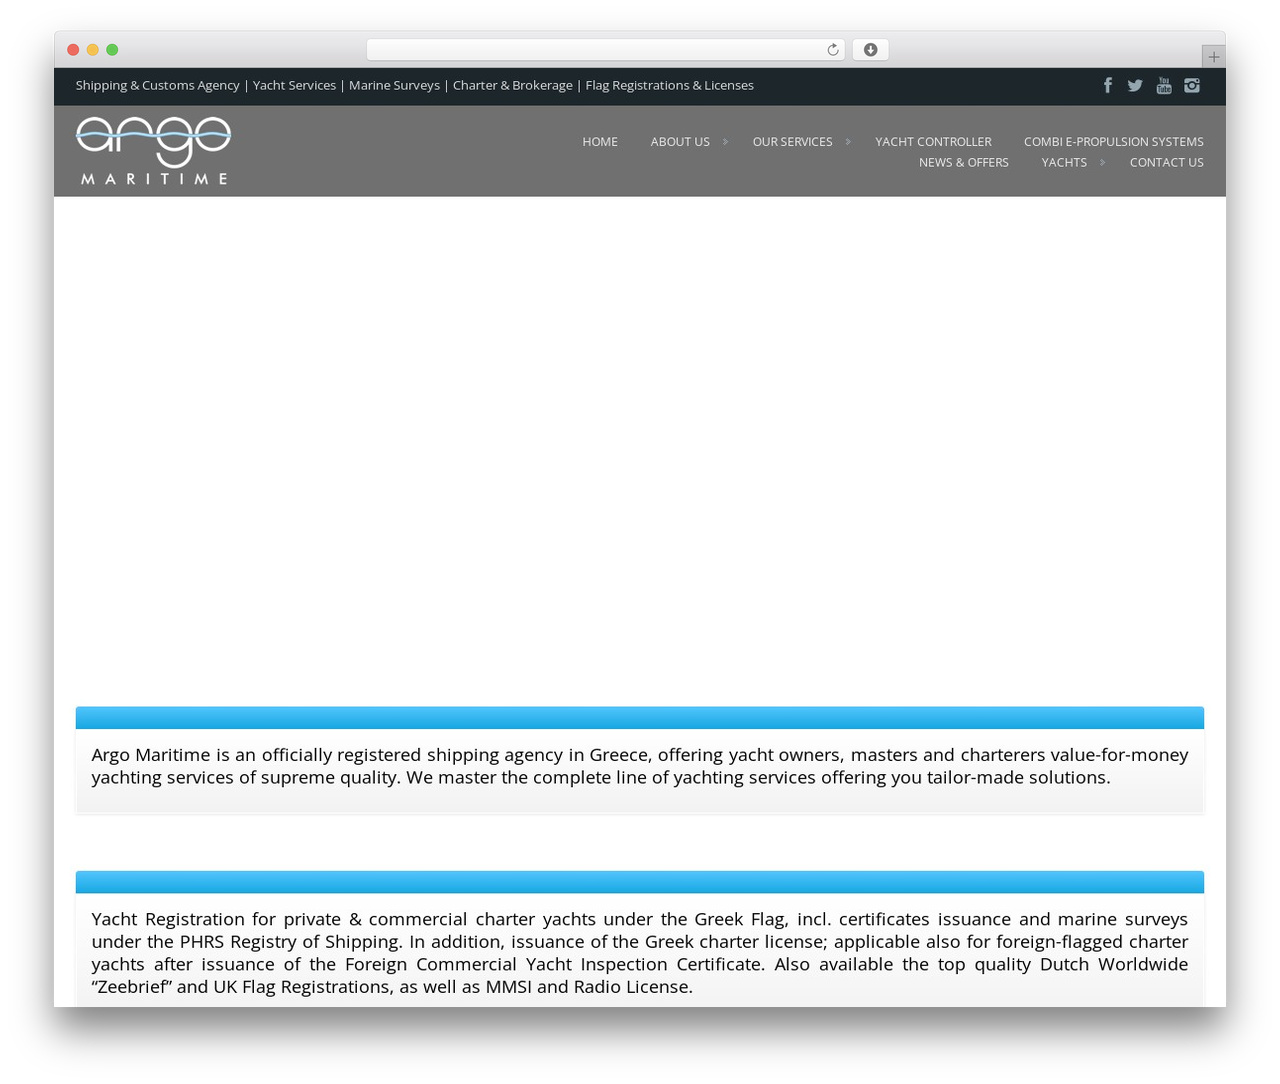This screenshot has width=1280, height=1084.
Task: Open Combi E-Propulsion Systems page
Action: click(1114, 142)
